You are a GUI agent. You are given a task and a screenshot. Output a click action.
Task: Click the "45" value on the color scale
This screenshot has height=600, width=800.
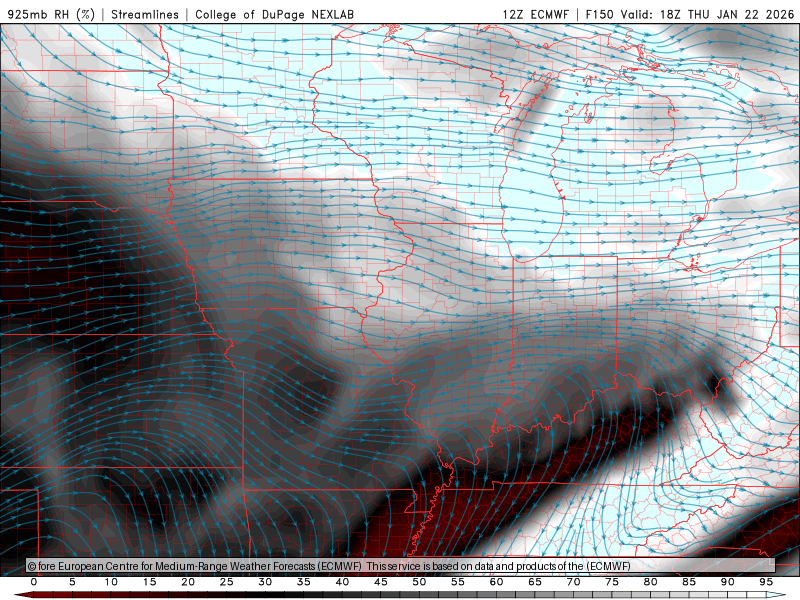coord(381,582)
